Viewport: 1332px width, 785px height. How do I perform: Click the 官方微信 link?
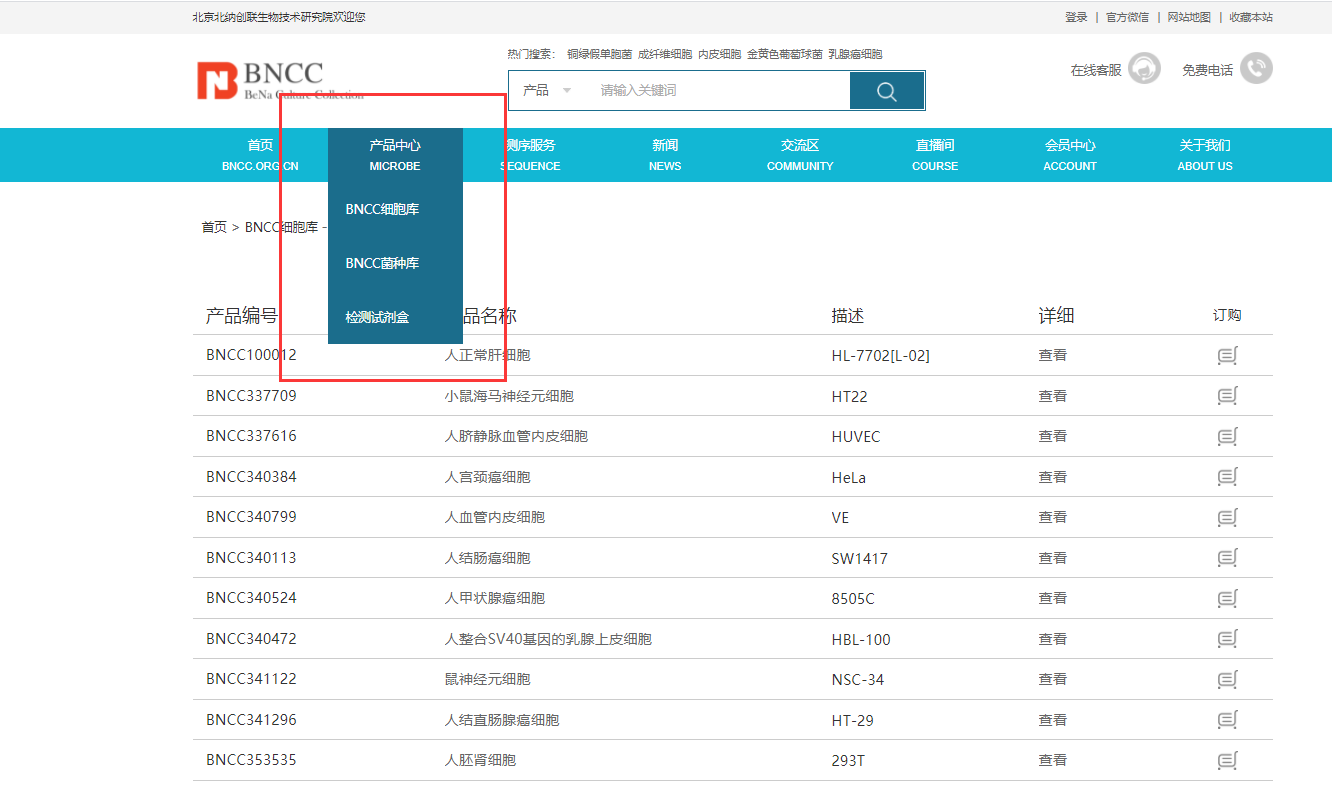pos(1127,17)
